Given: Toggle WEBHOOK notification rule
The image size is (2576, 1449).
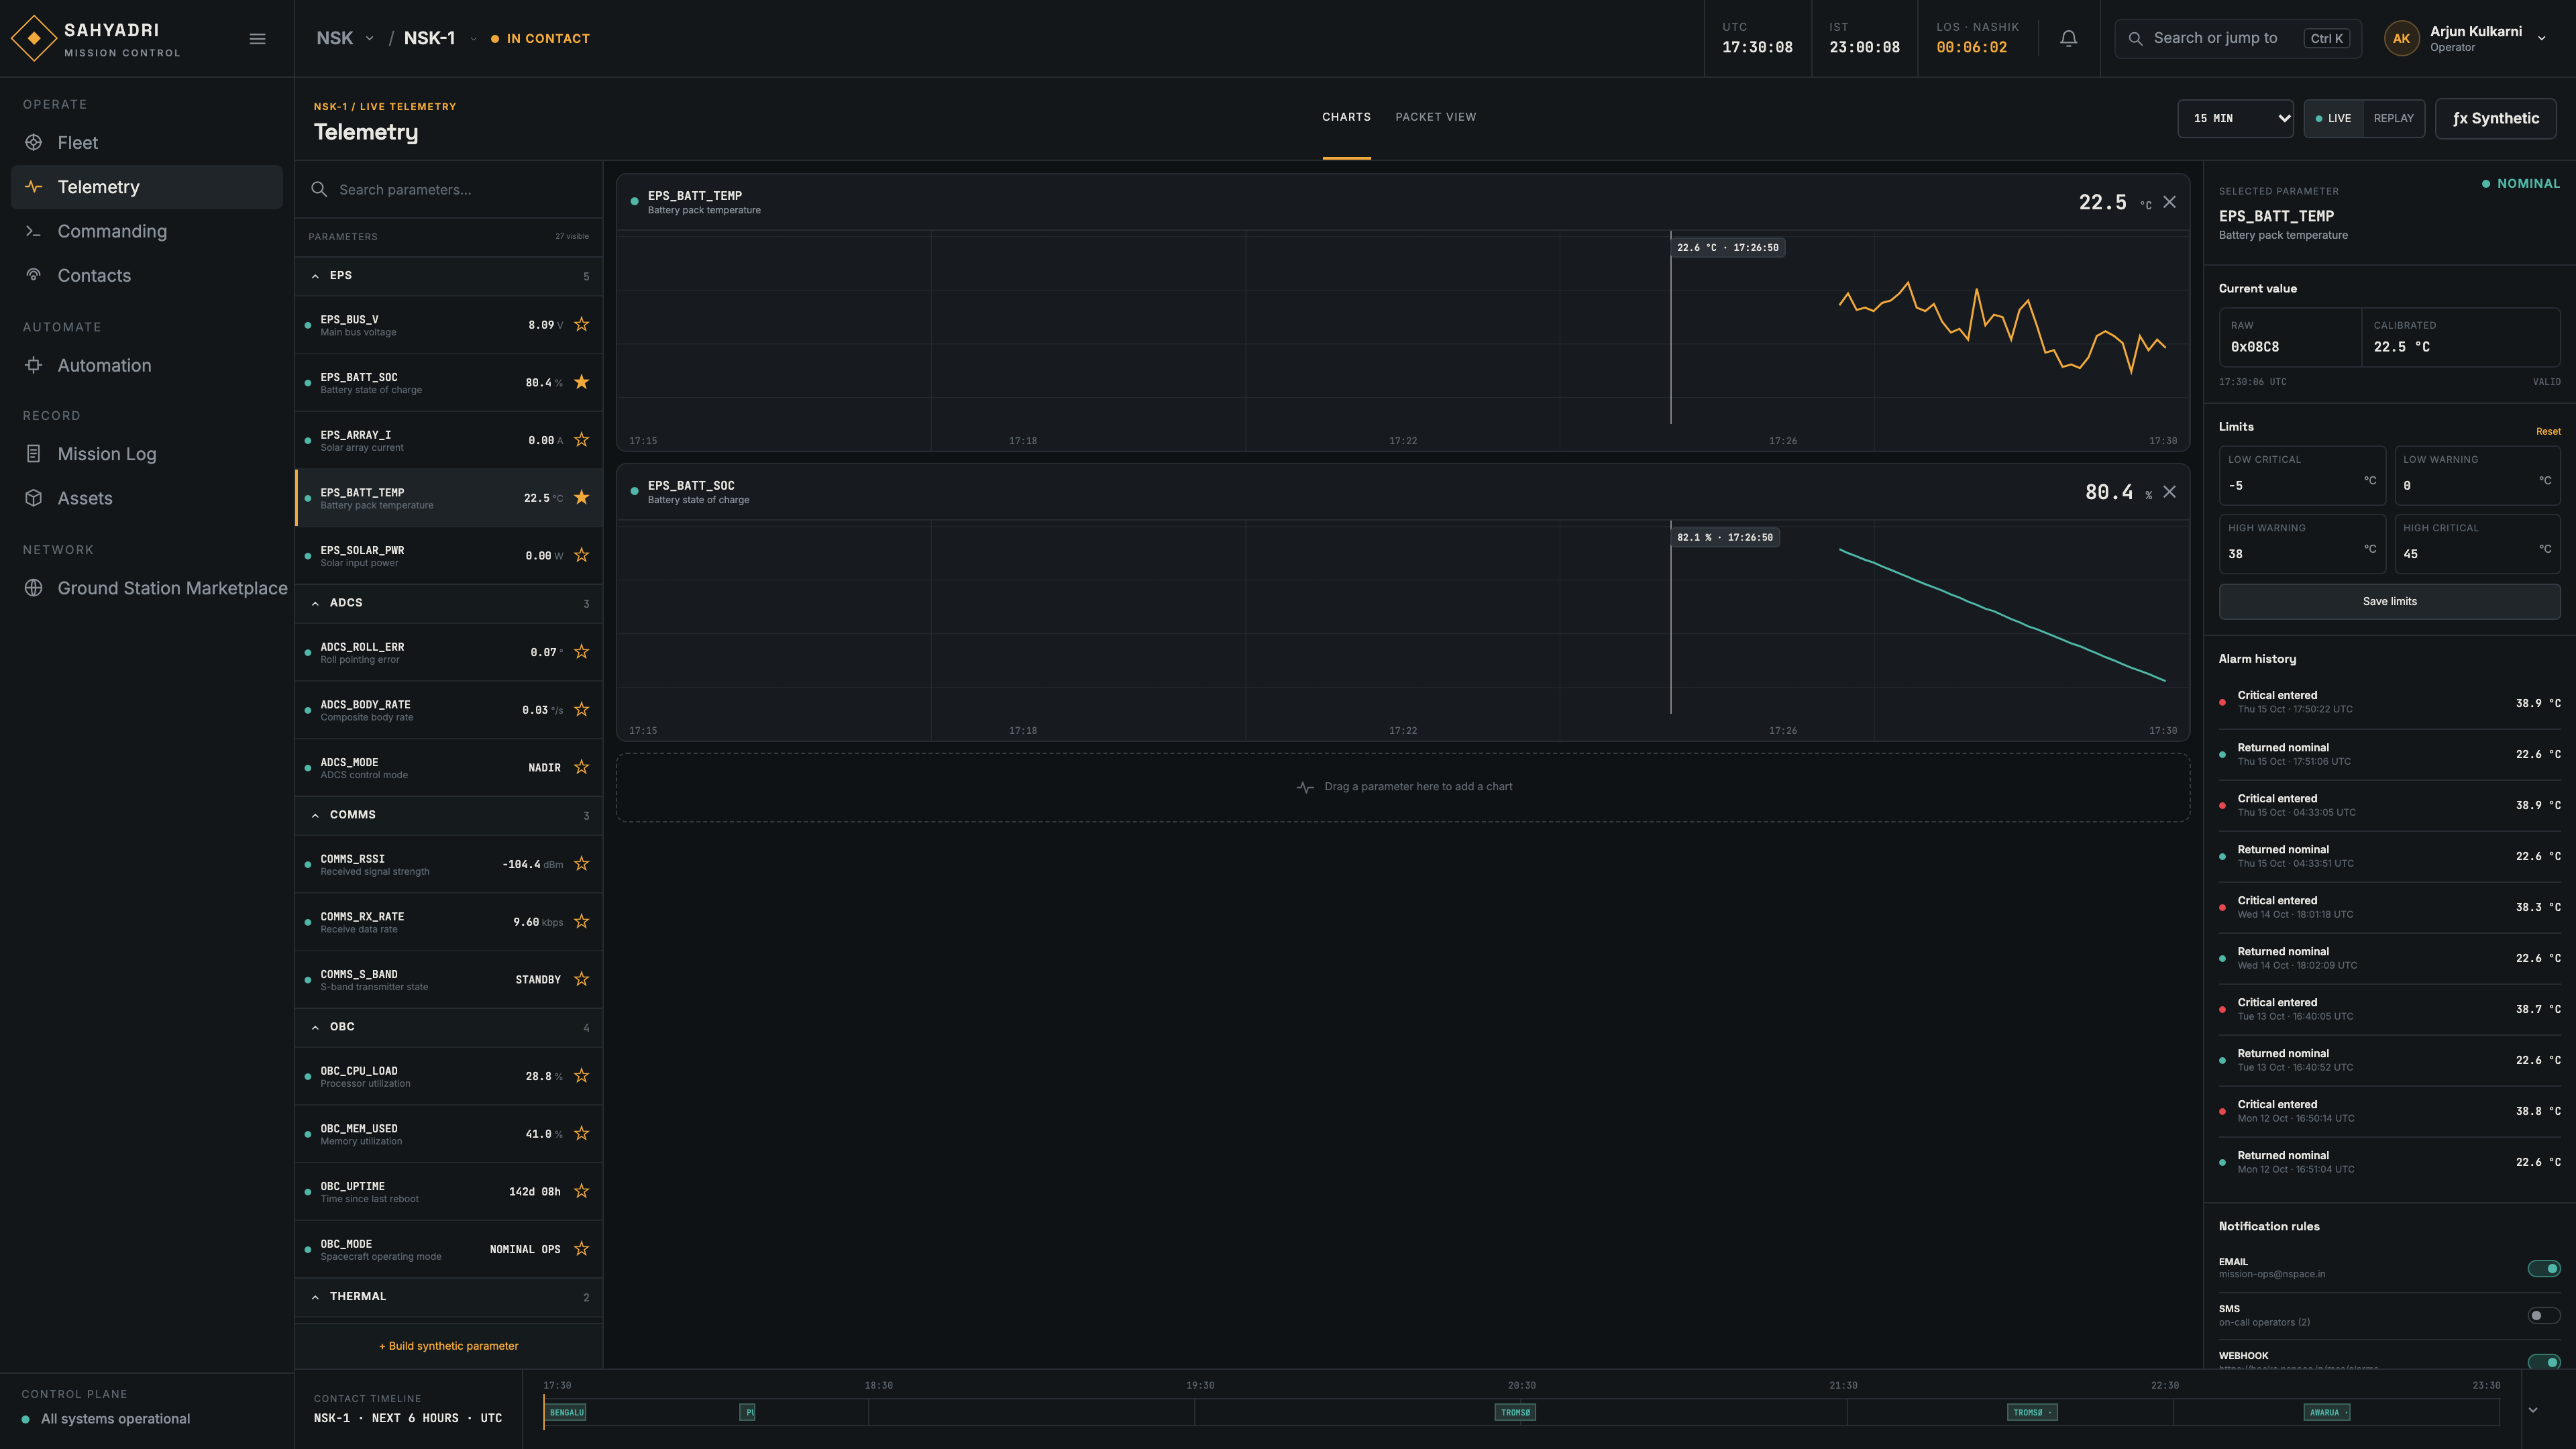Looking at the screenshot, I should [x=2544, y=1362].
